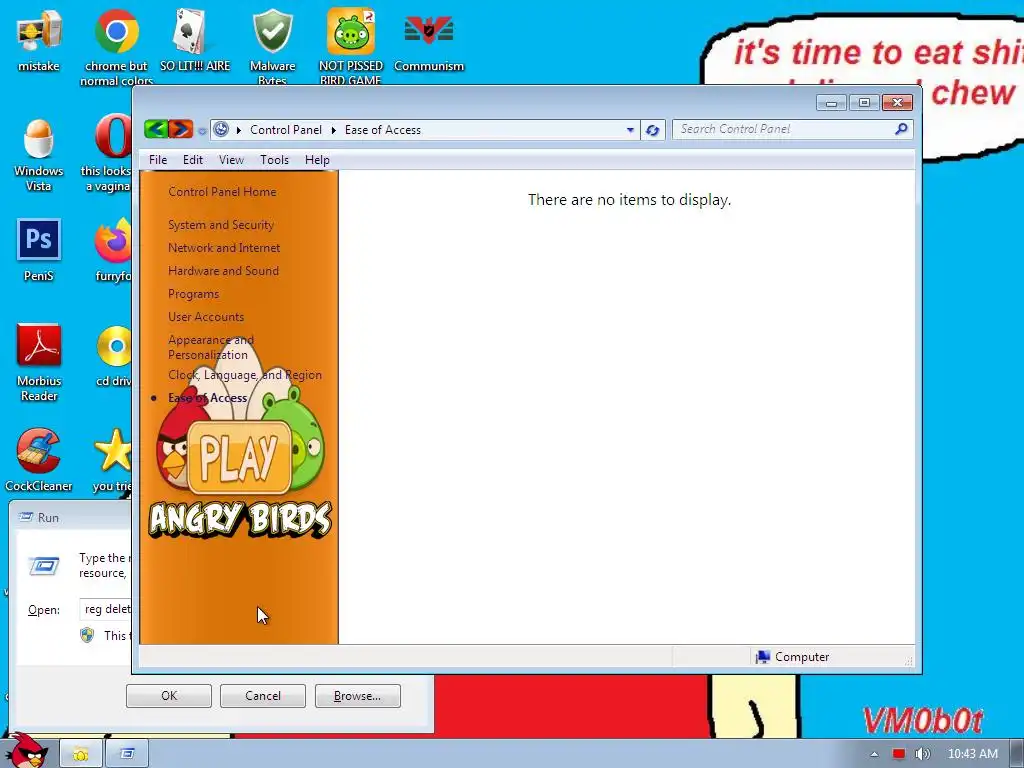Click the refresh button beside address bar
This screenshot has height=768, width=1024.
coord(652,130)
